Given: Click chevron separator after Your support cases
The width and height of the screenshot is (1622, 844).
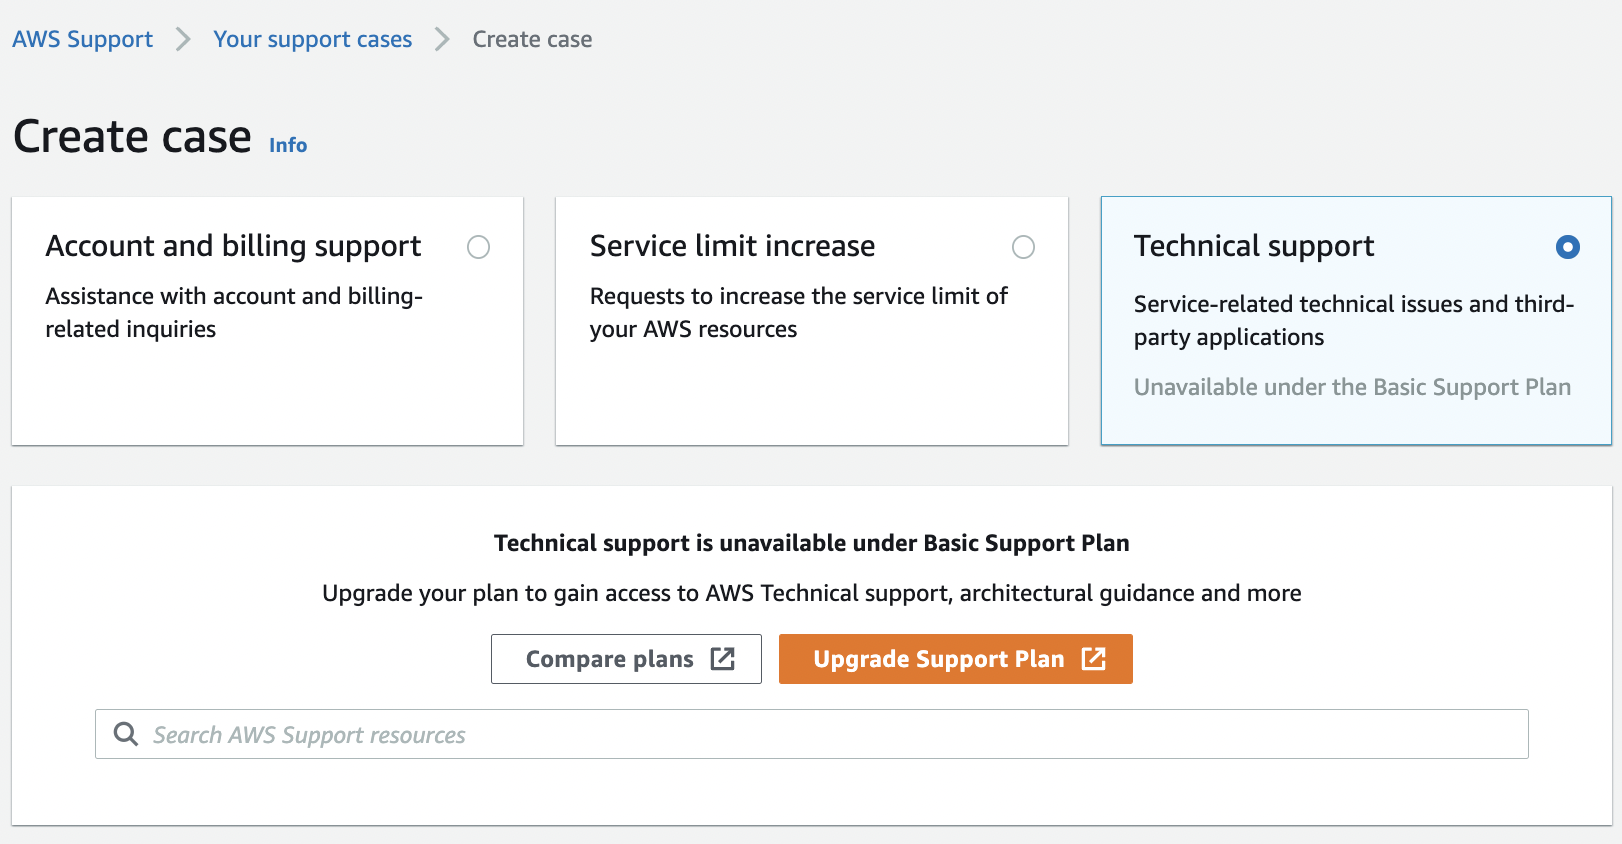Looking at the screenshot, I should coord(442,39).
